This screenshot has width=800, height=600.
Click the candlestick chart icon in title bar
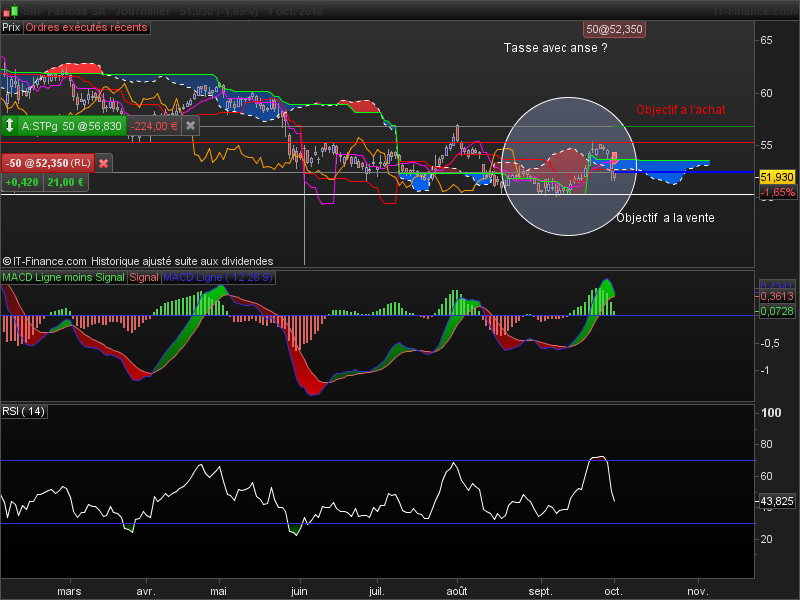click(10, 10)
